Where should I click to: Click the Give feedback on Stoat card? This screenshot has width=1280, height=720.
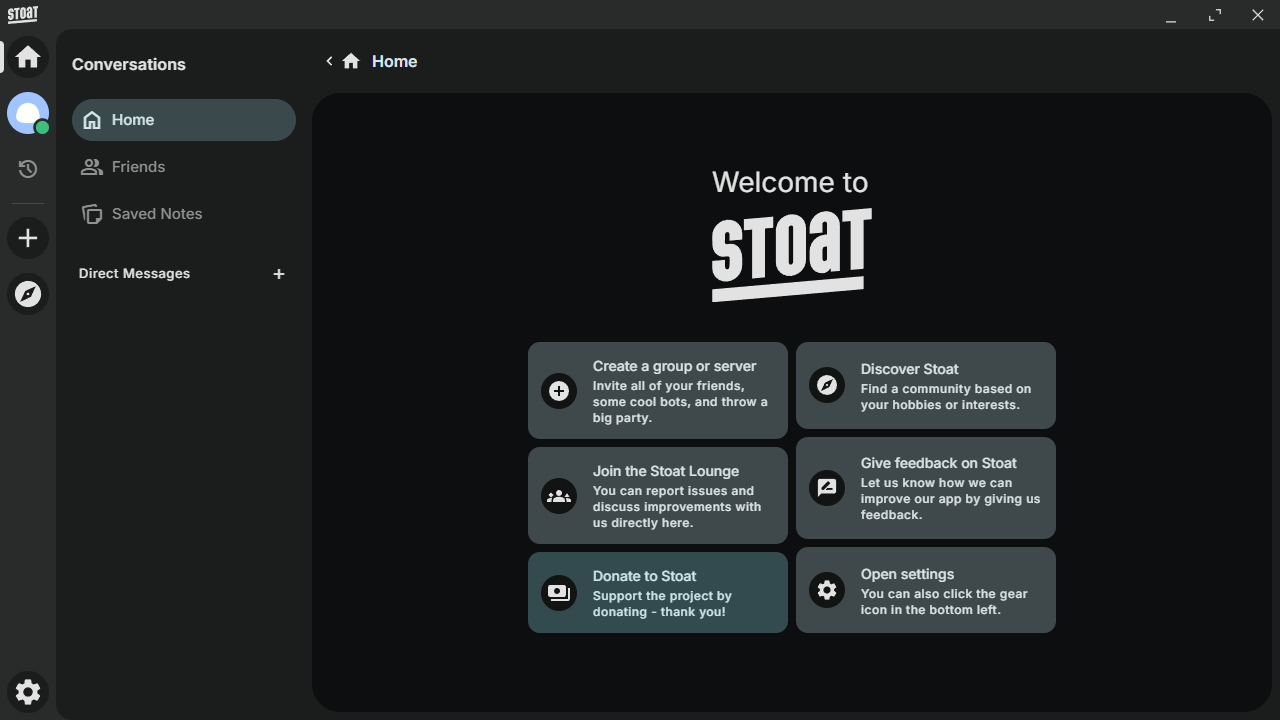coord(926,488)
